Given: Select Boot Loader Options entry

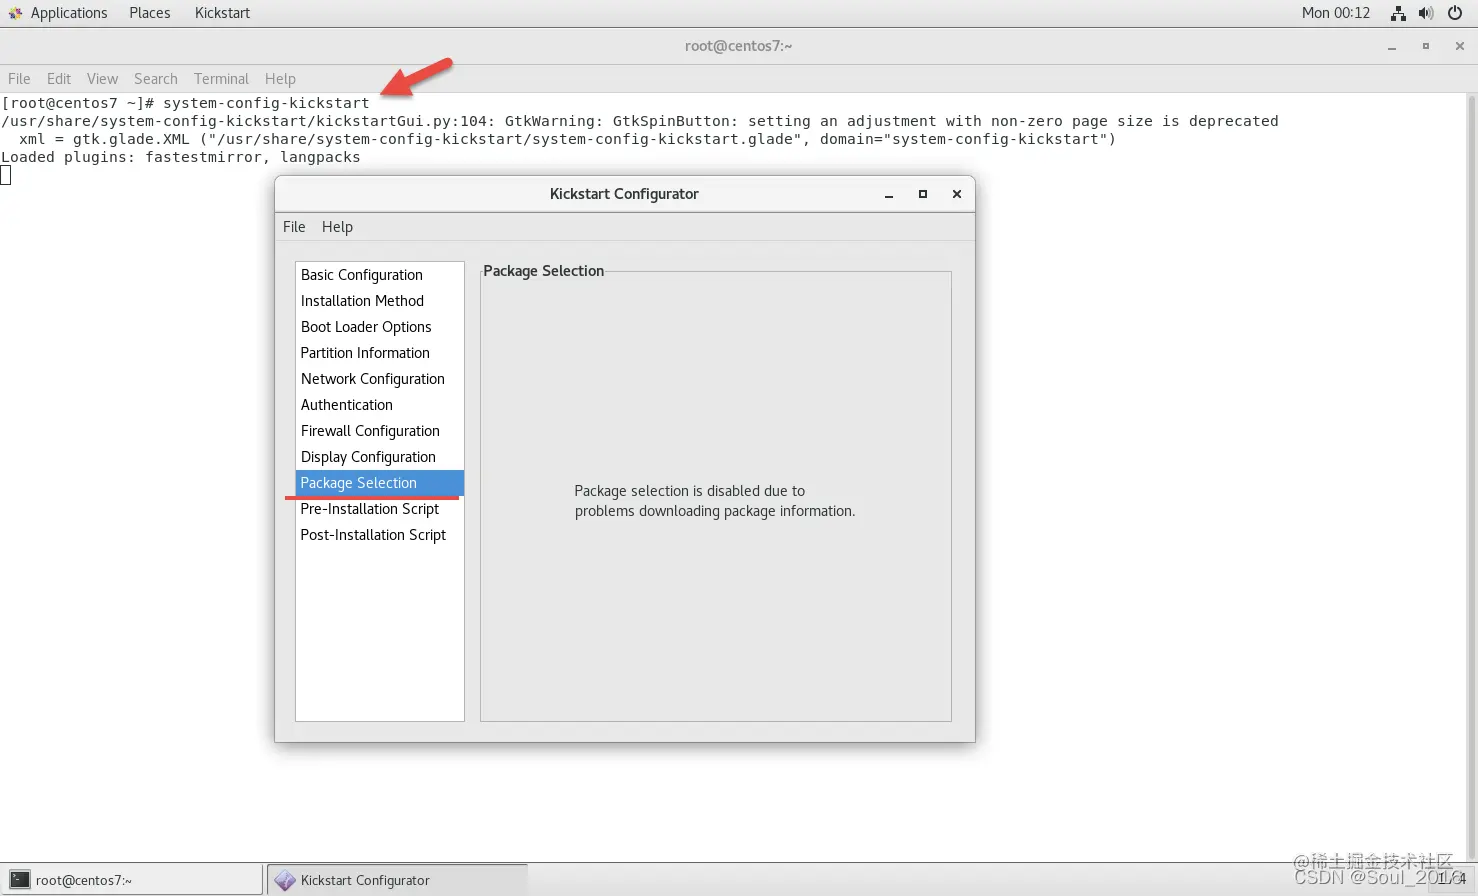Looking at the screenshot, I should (380, 327).
